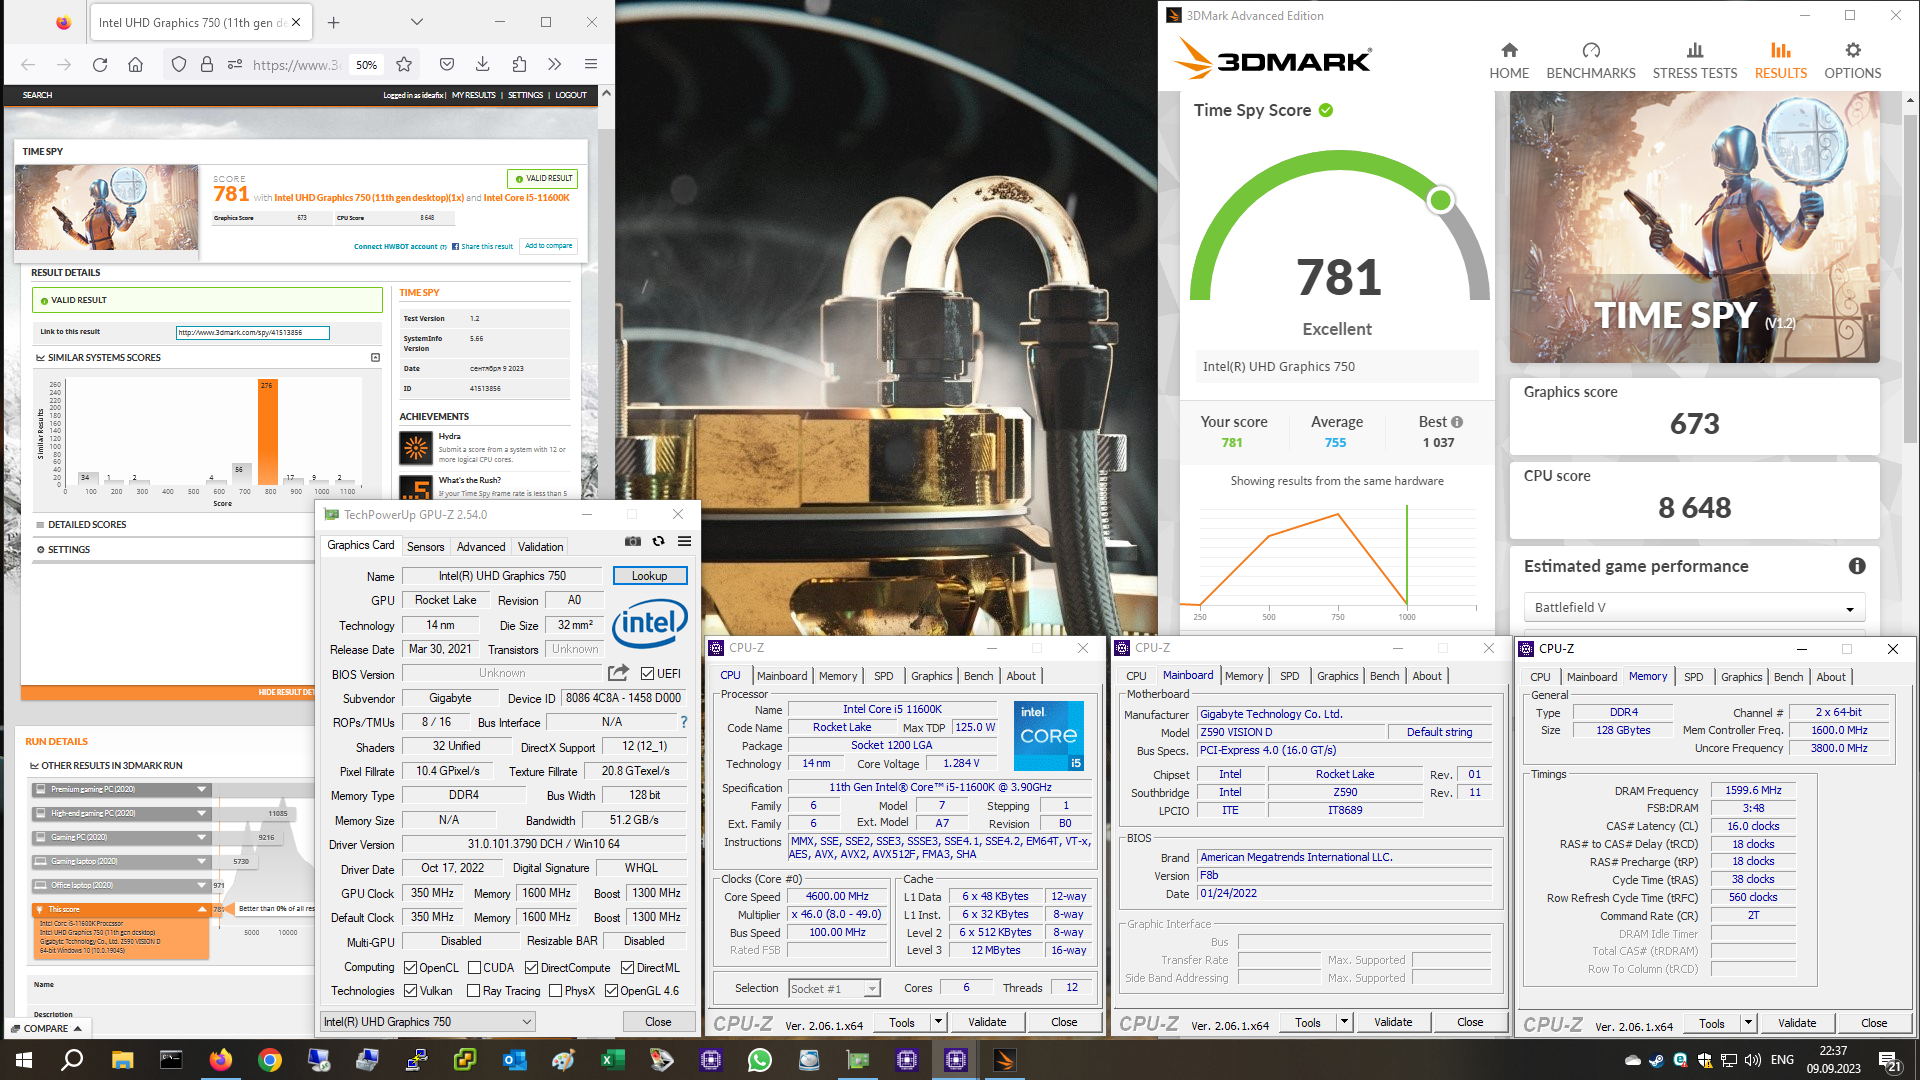Open new Firefox tab
The width and height of the screenshot is (1920, 1080).
pyautogui.click(x=334, y=22)
